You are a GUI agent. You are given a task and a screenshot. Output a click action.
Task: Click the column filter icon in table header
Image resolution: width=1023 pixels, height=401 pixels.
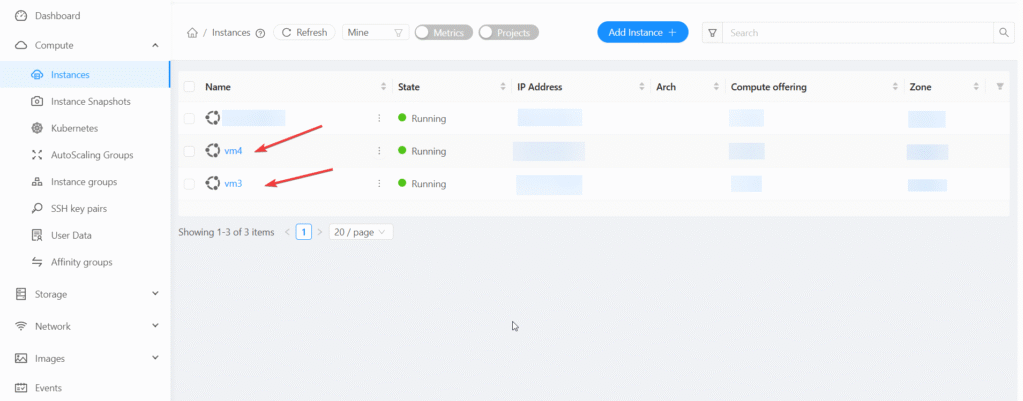[1000, 87]
